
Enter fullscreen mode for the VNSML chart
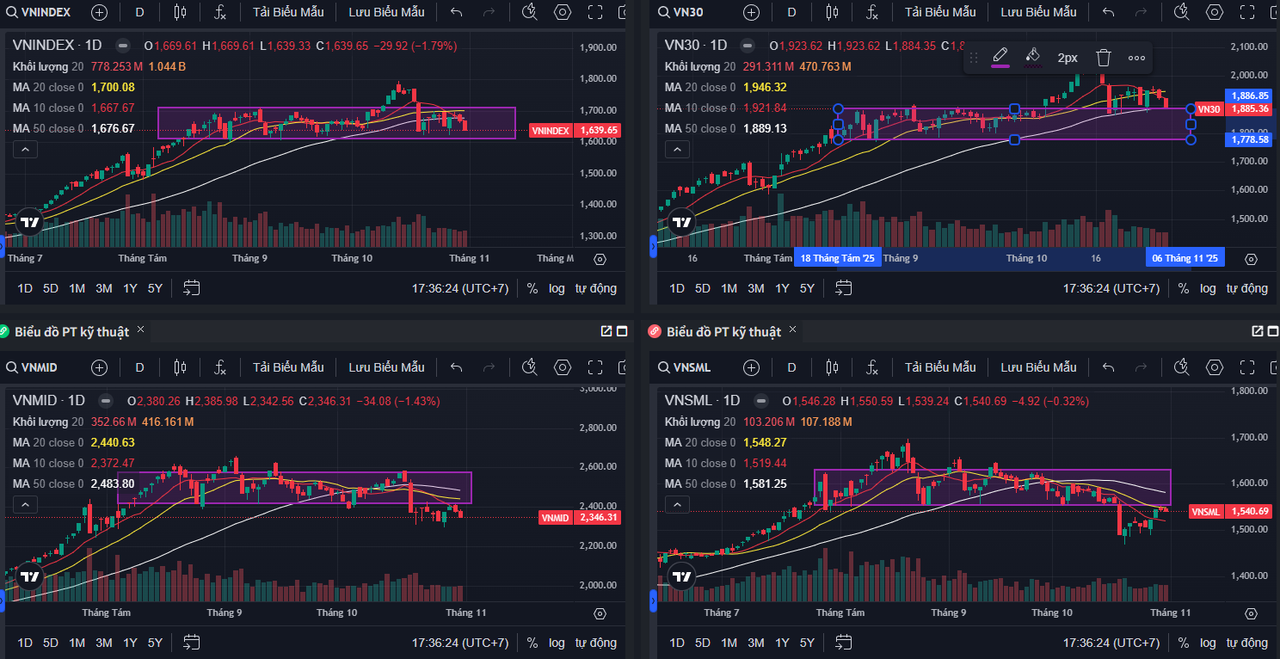pos(1248,367)
